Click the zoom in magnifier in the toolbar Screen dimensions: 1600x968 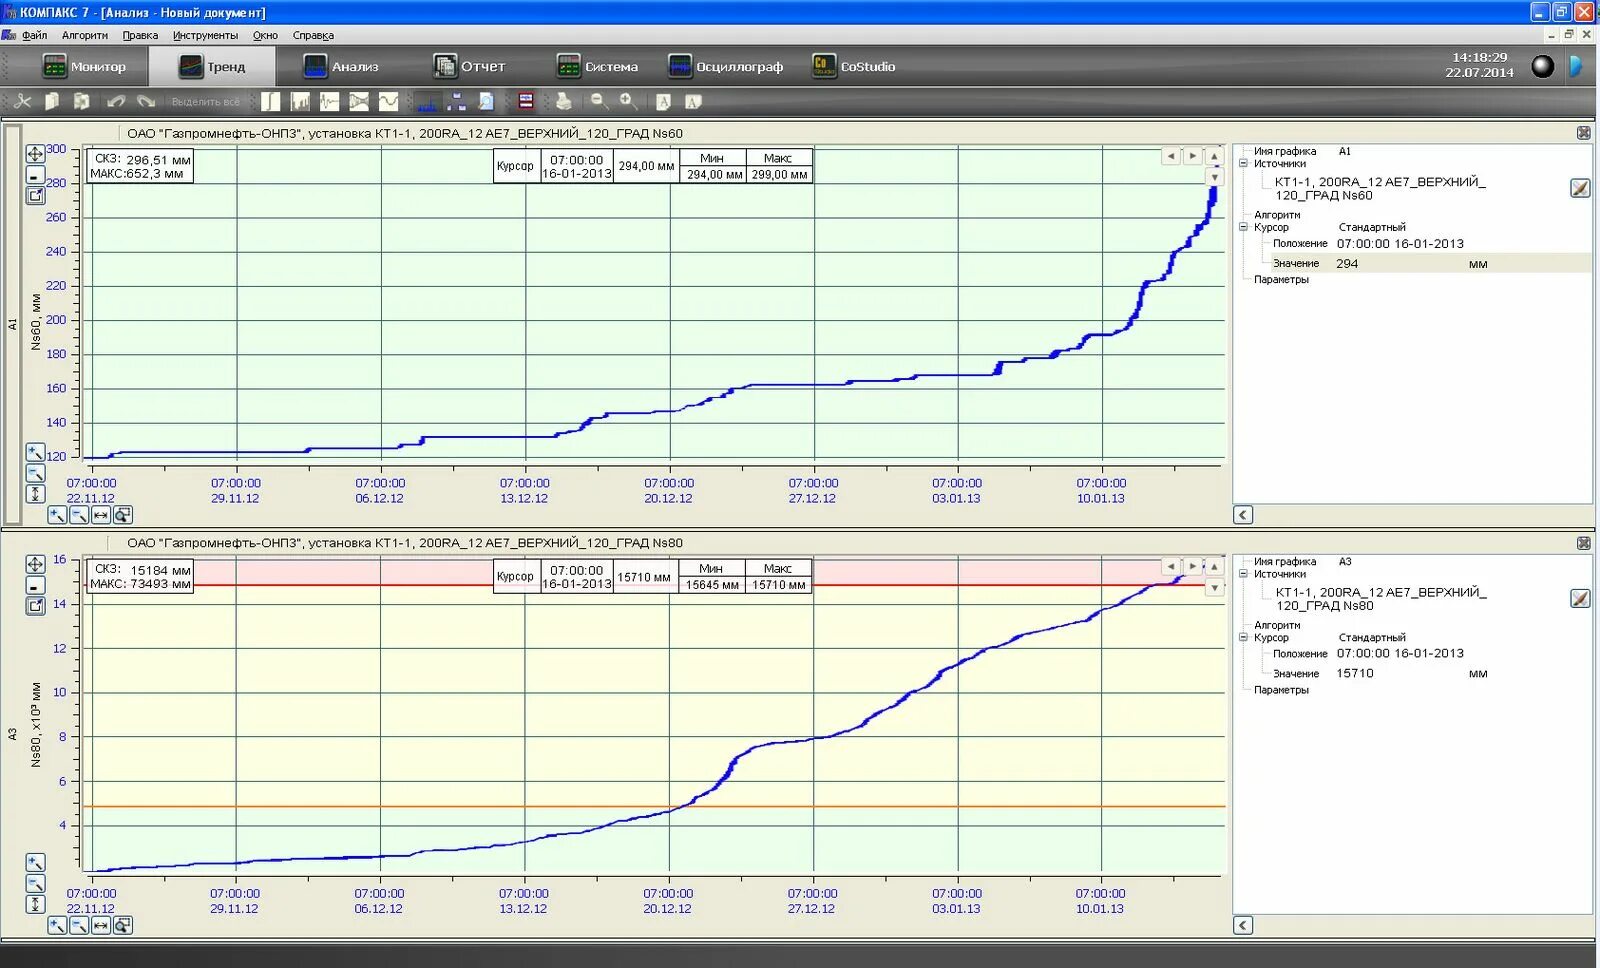pyautogui.click(x=628, y=101)
